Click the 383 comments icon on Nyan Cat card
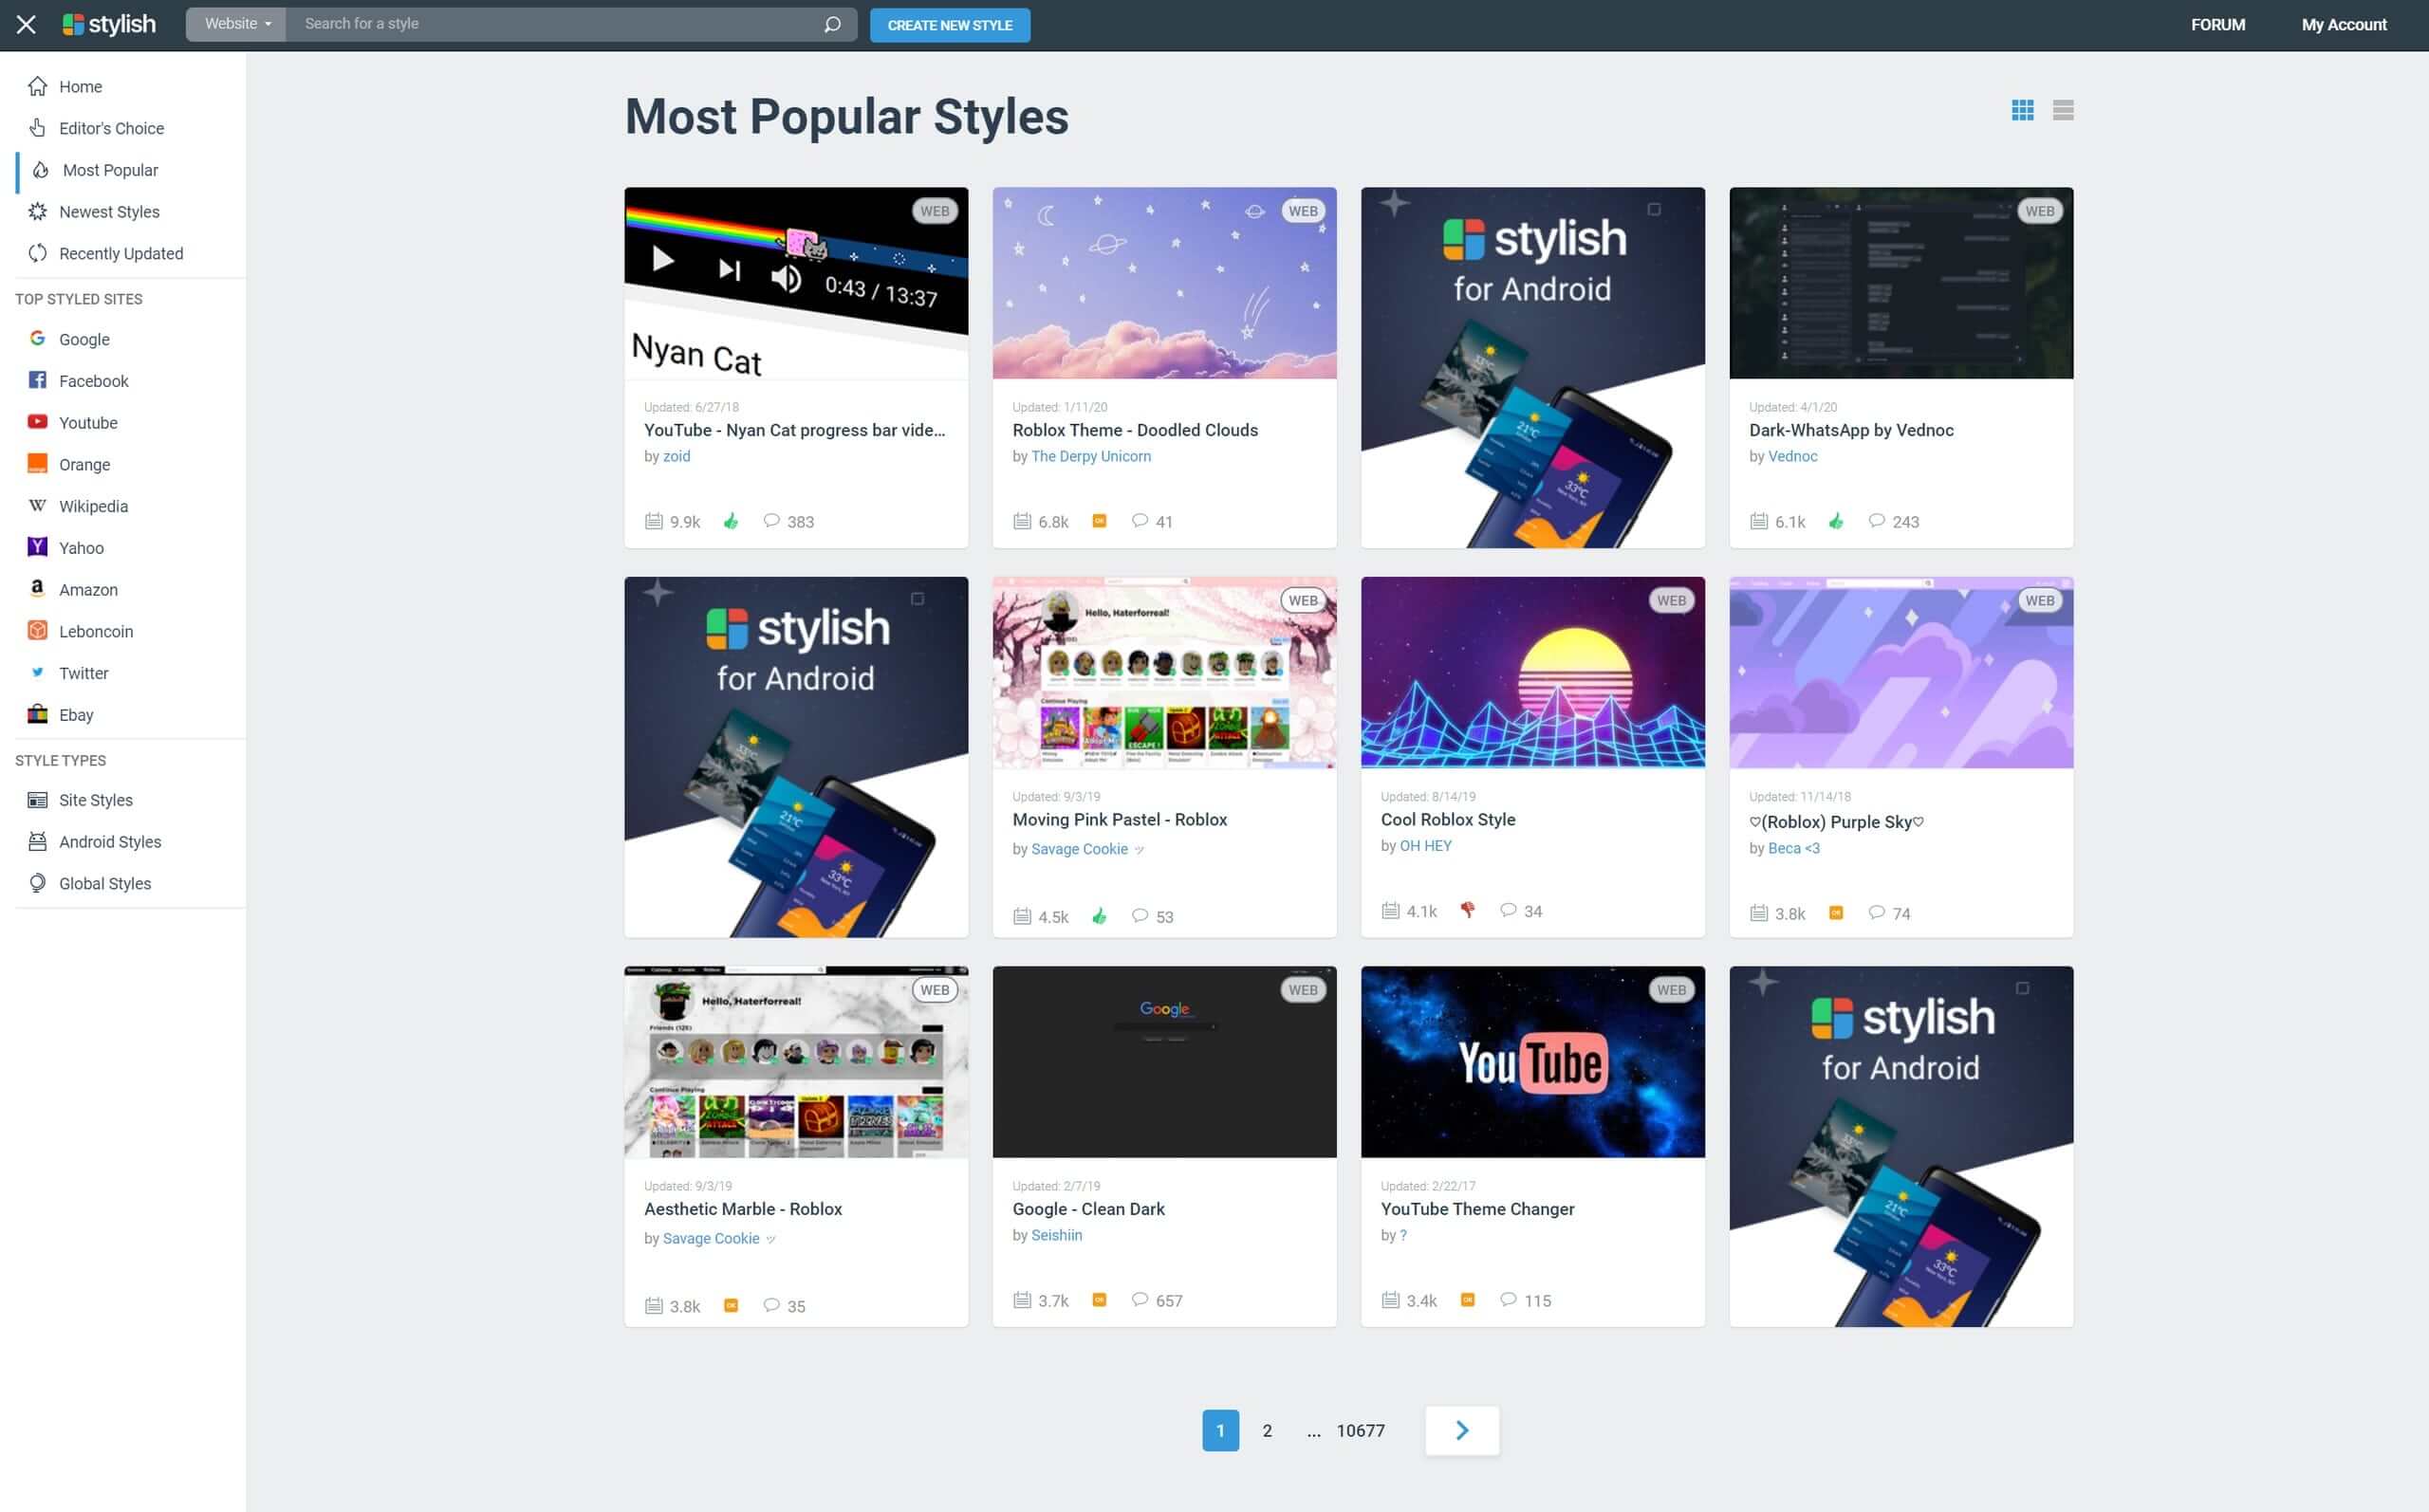Viewport: 2429px width, 1512px height. coord(771,521)
